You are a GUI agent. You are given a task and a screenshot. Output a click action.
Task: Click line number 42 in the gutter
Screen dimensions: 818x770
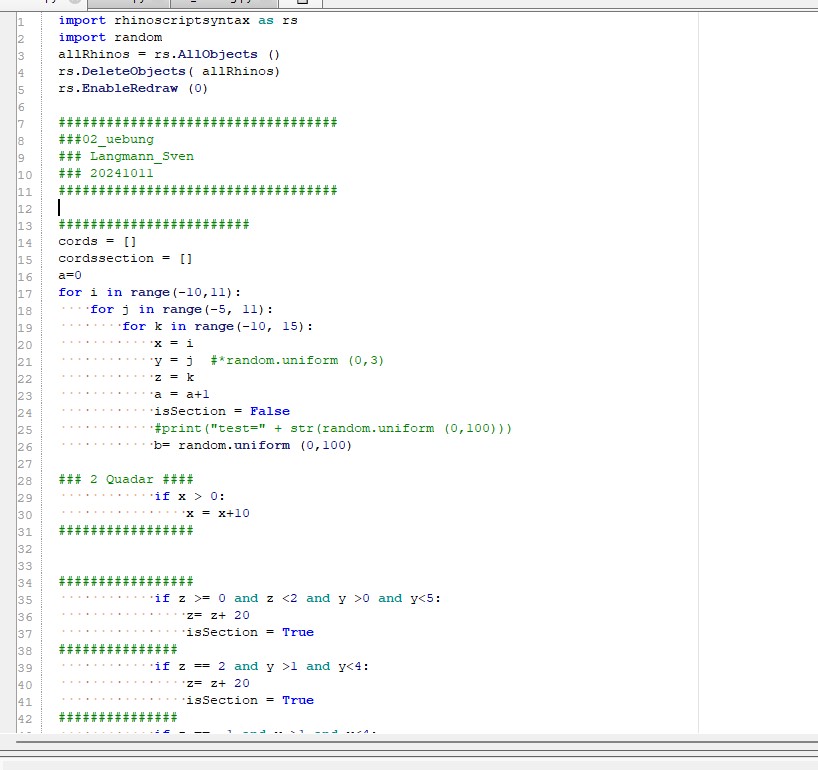[25, 718]
